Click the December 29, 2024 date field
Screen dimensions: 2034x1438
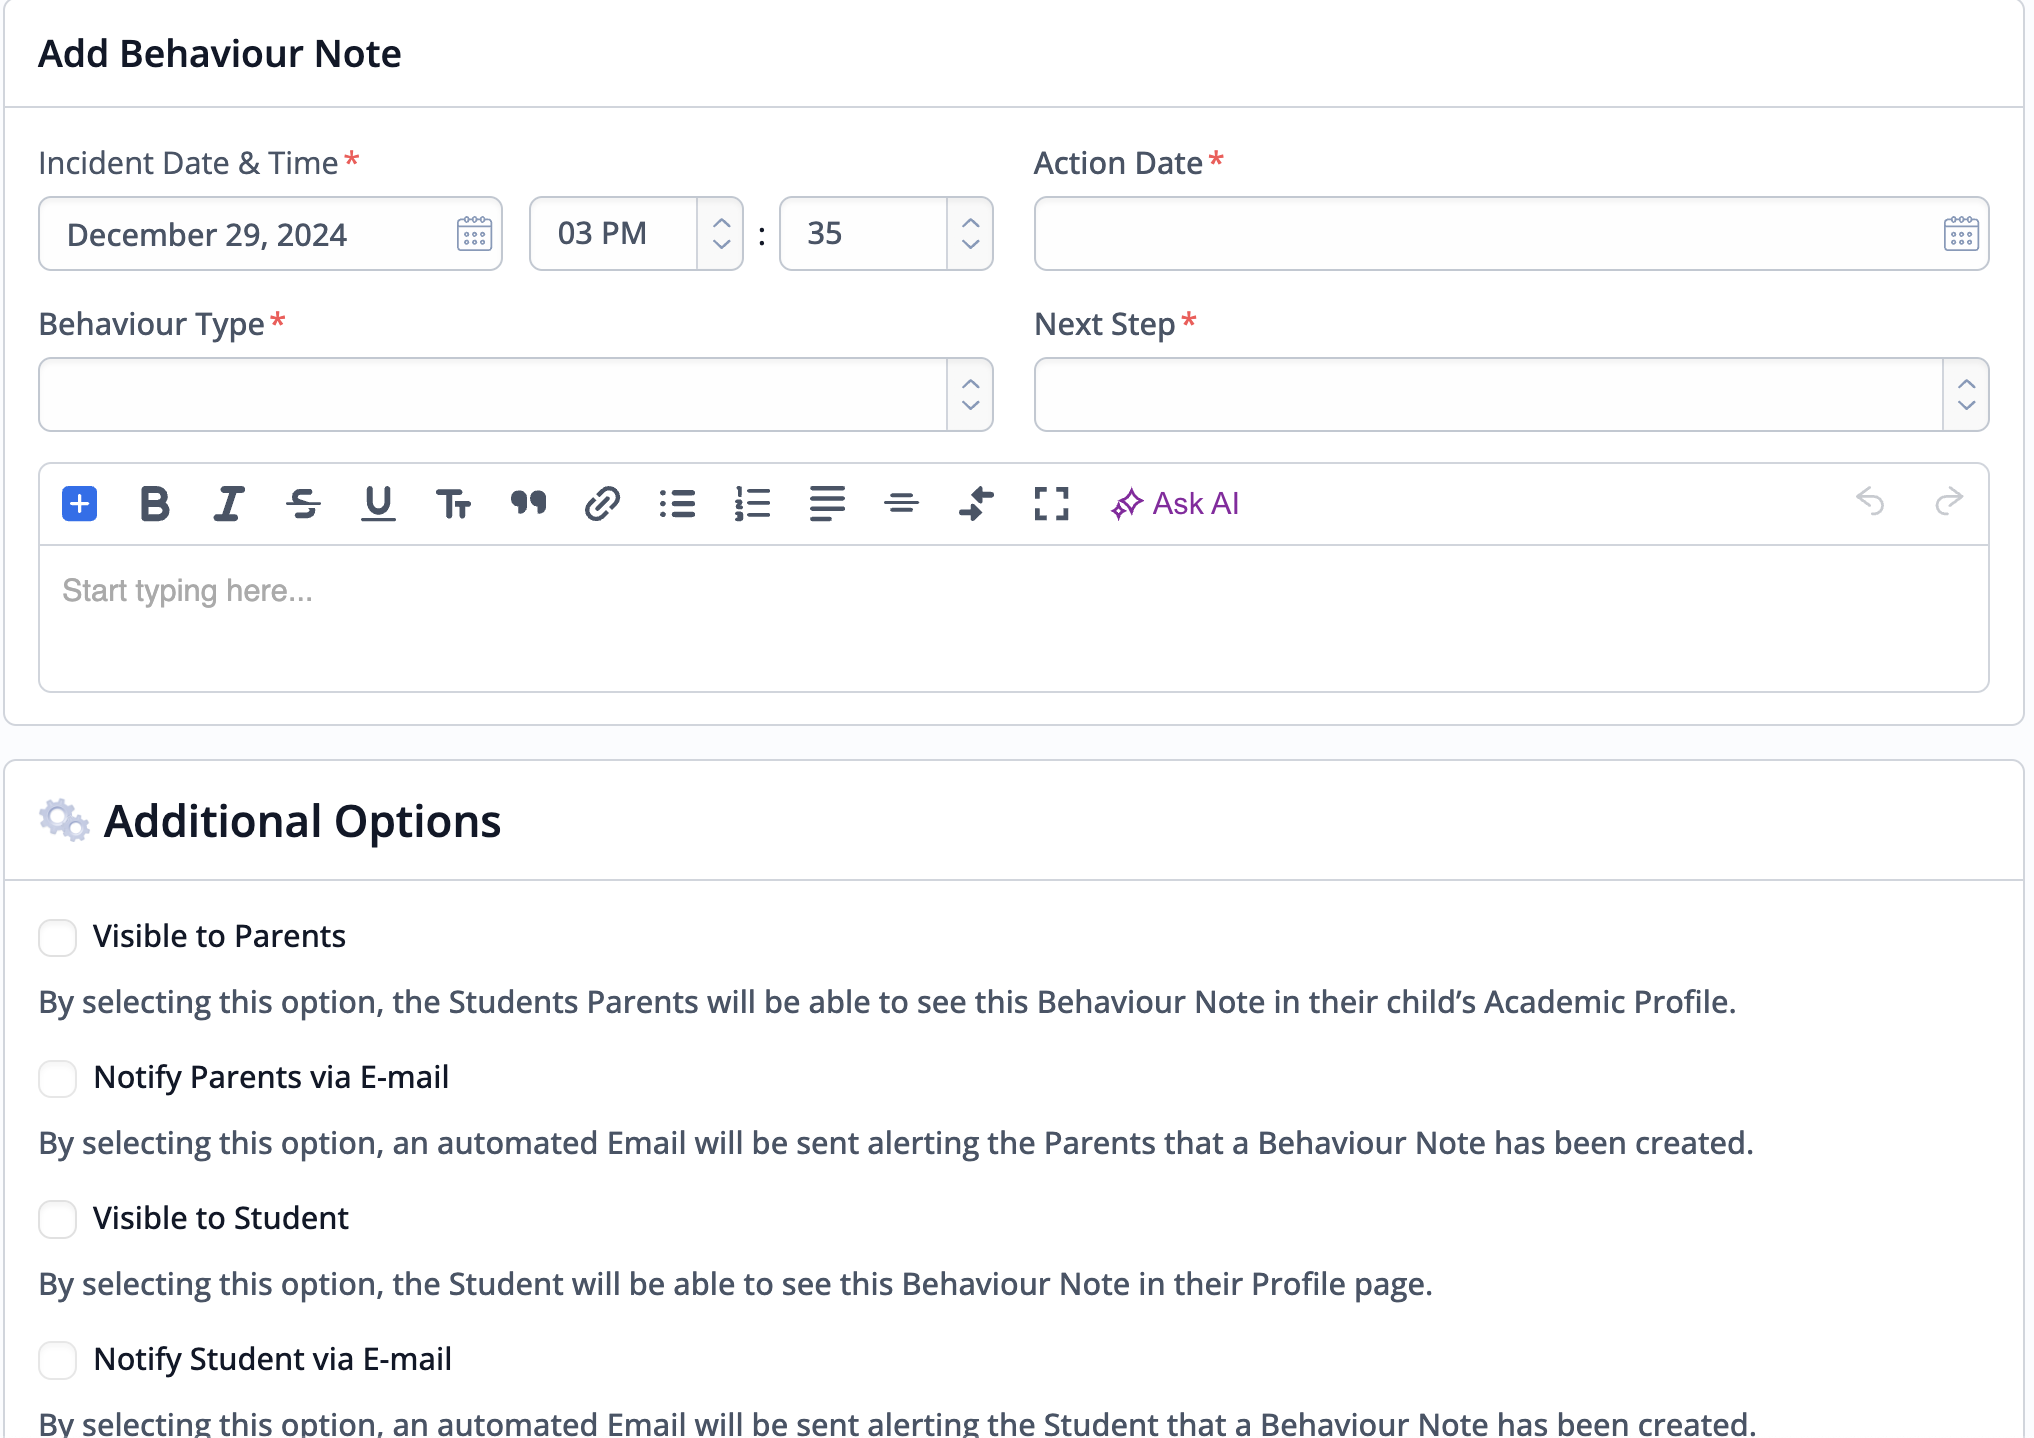(x=270, y=234)
